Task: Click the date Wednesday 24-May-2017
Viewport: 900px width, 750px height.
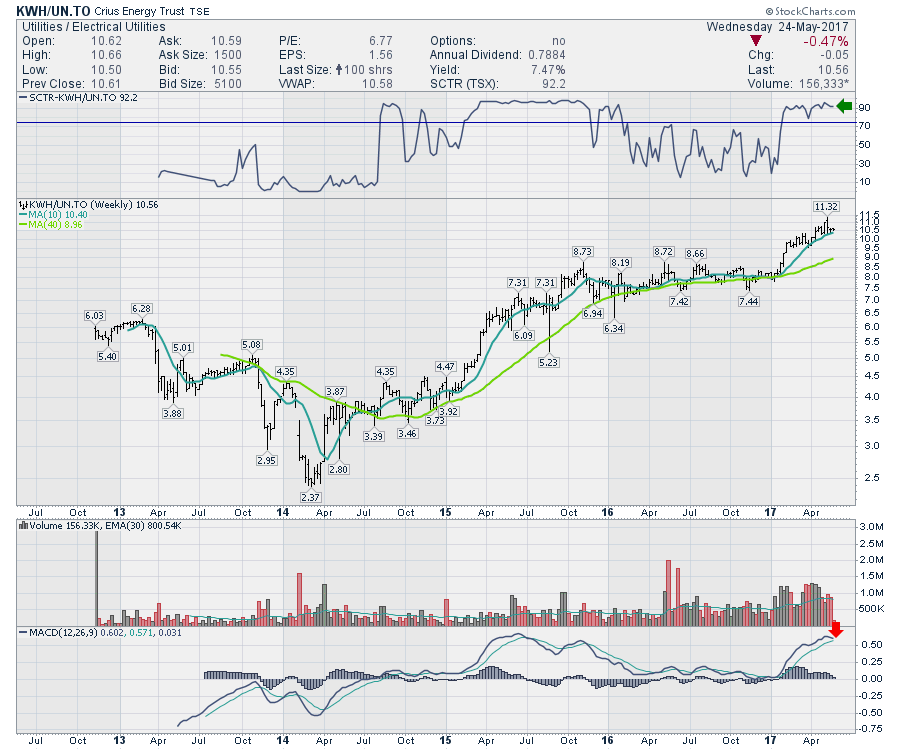Action: pos(777,26)
